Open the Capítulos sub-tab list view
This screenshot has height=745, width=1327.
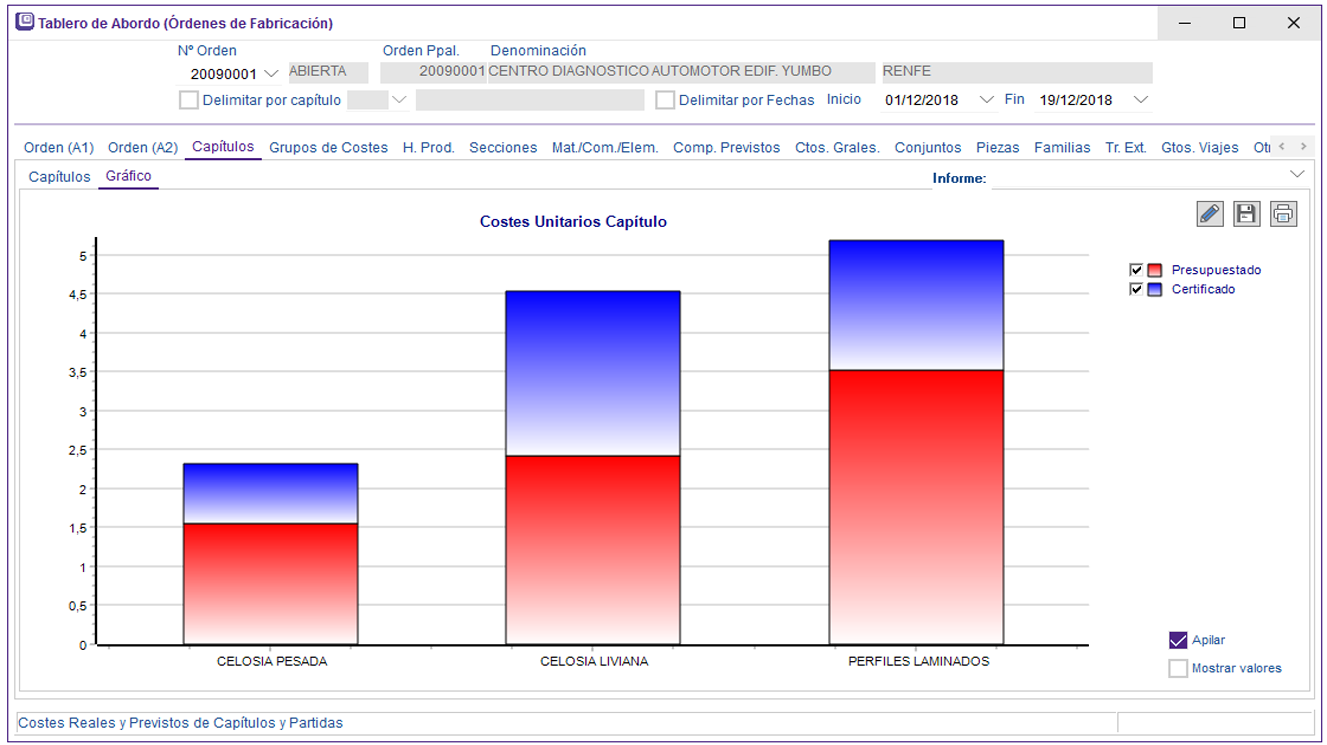pos(59,176)
